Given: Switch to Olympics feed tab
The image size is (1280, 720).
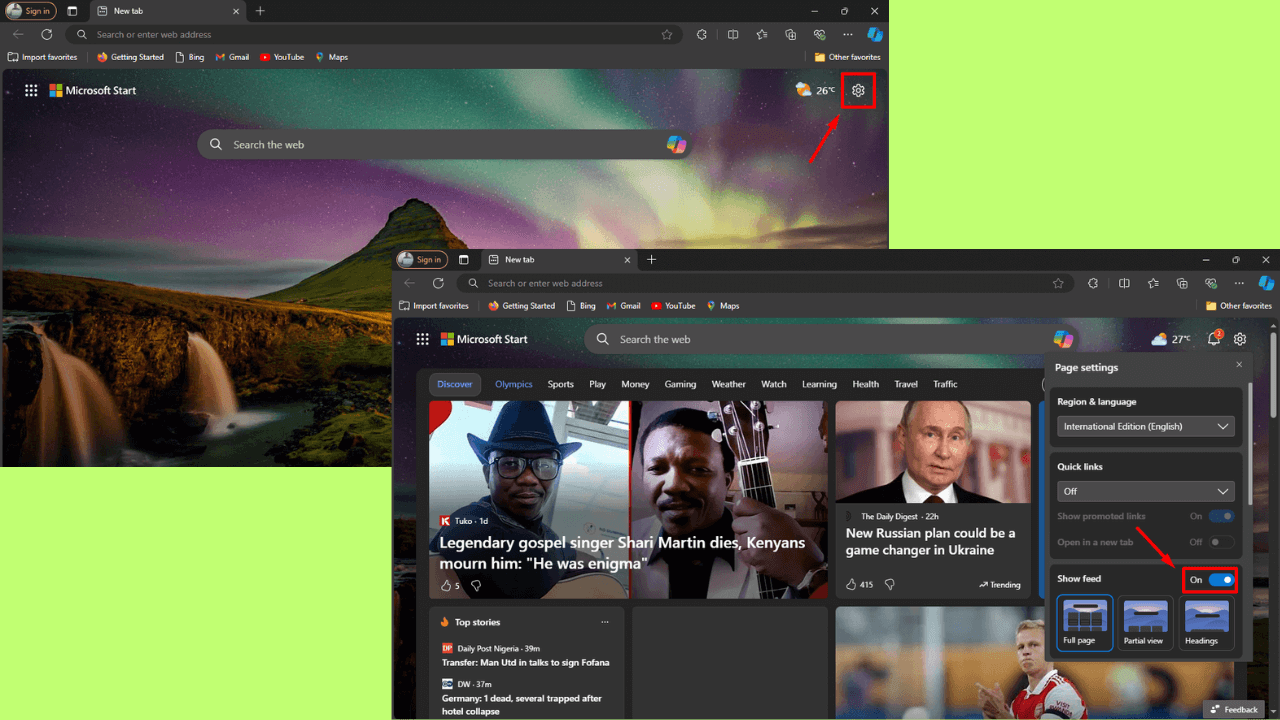Looking at the screenshot, I should coord(514,384).
